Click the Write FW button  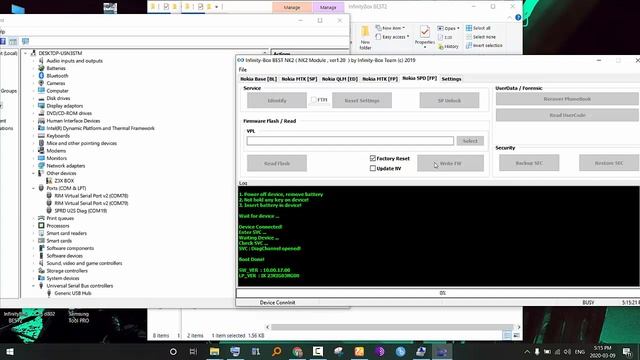(451, 163)
